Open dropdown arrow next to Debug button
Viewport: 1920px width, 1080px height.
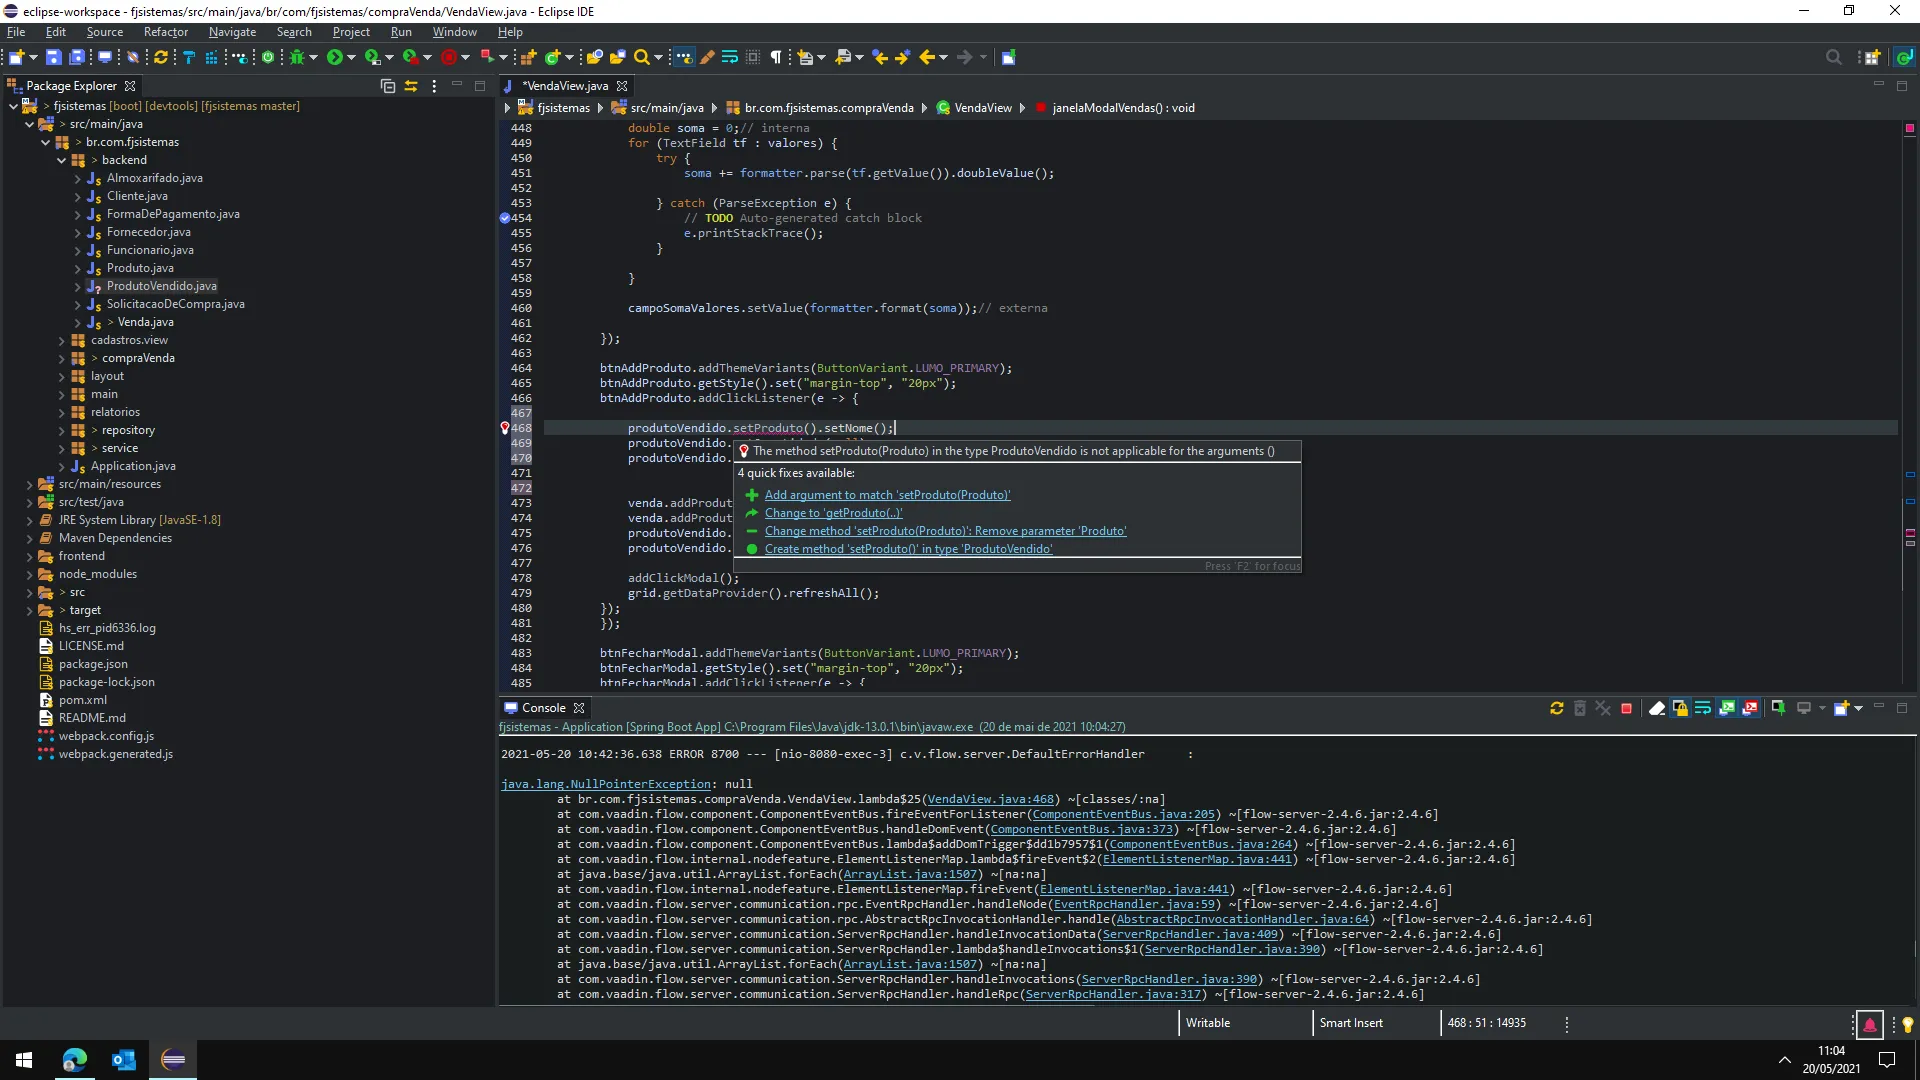313,57
